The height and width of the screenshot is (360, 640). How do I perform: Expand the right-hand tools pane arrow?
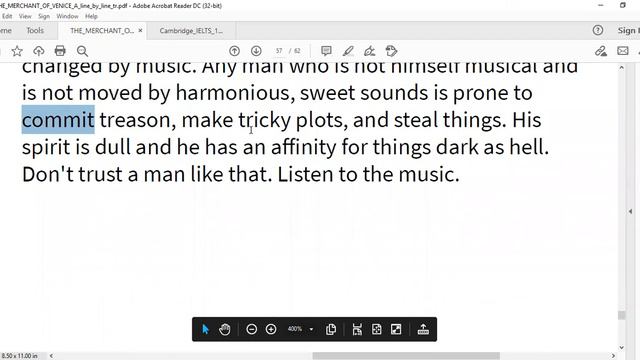631,211
